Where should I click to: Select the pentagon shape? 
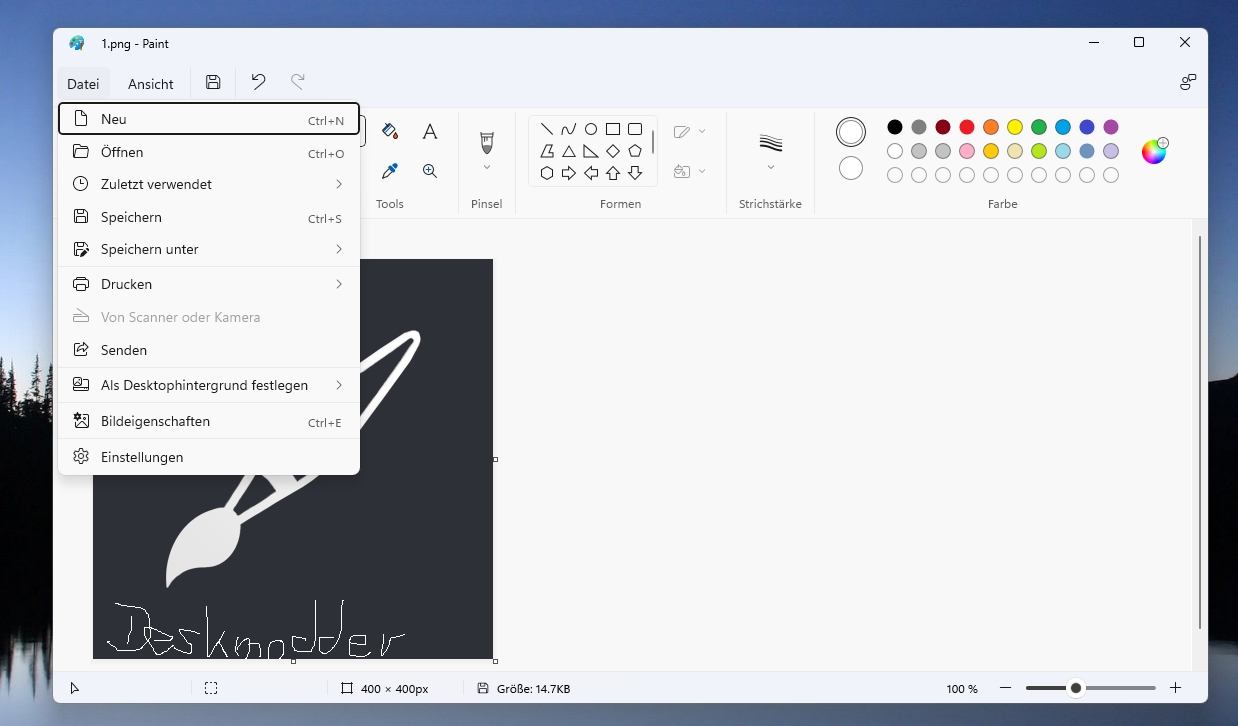click(635, 151)
